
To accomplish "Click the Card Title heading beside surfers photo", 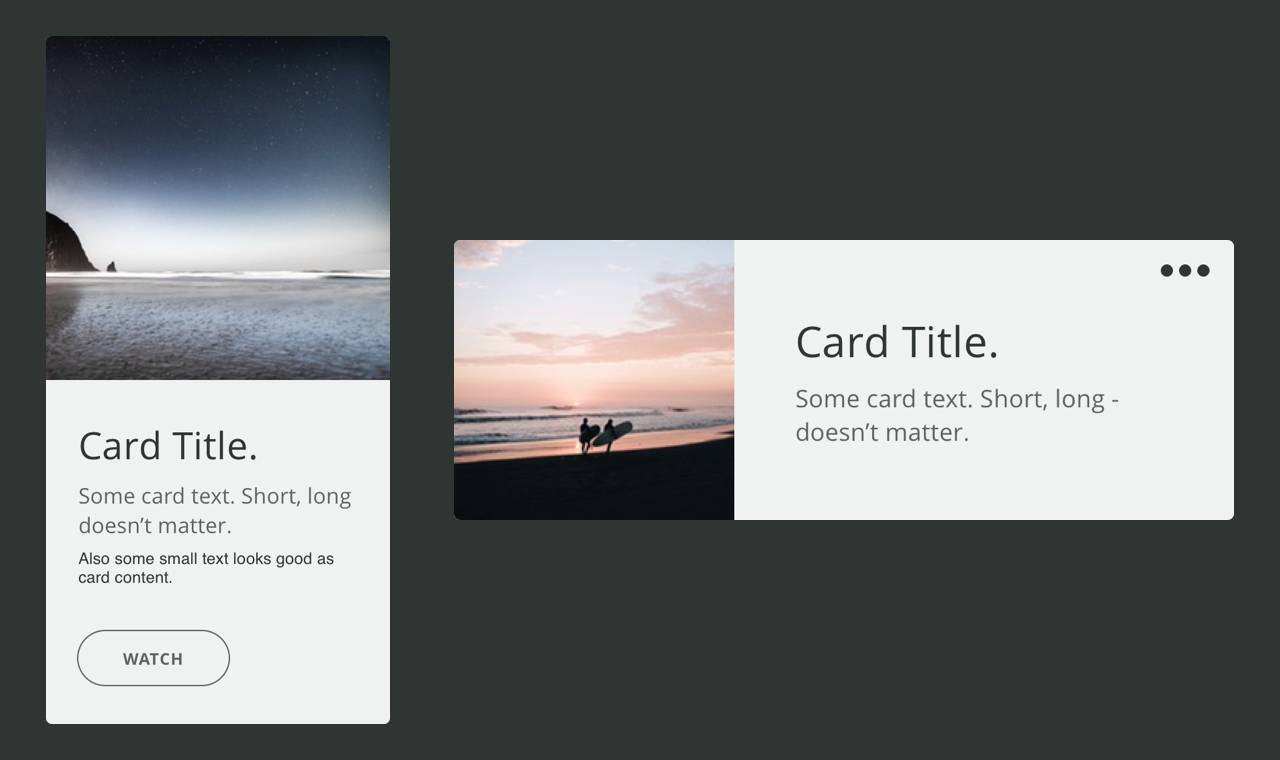I will [x=897, y=342].
